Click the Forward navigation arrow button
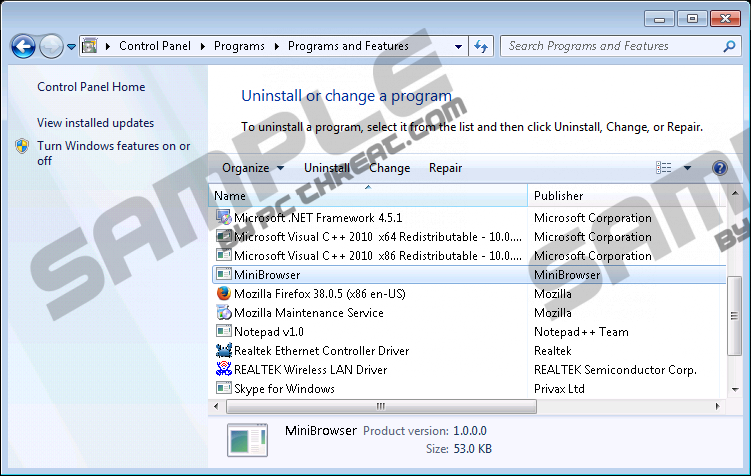The width and height of the screenshot is (751, 476). pyautogui.click(x=50, y=46)
